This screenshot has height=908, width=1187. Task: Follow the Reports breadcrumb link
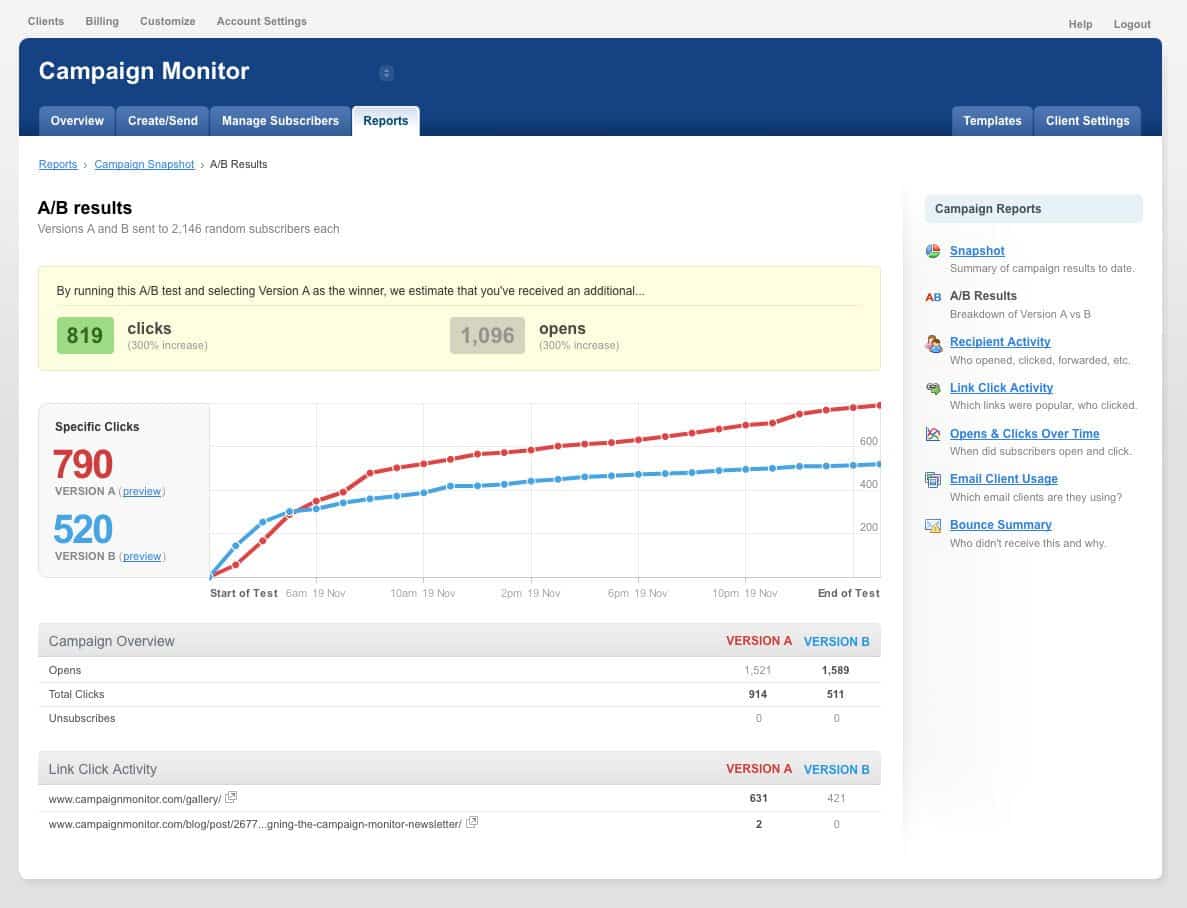pyautogui.click(x=58, y=164)
